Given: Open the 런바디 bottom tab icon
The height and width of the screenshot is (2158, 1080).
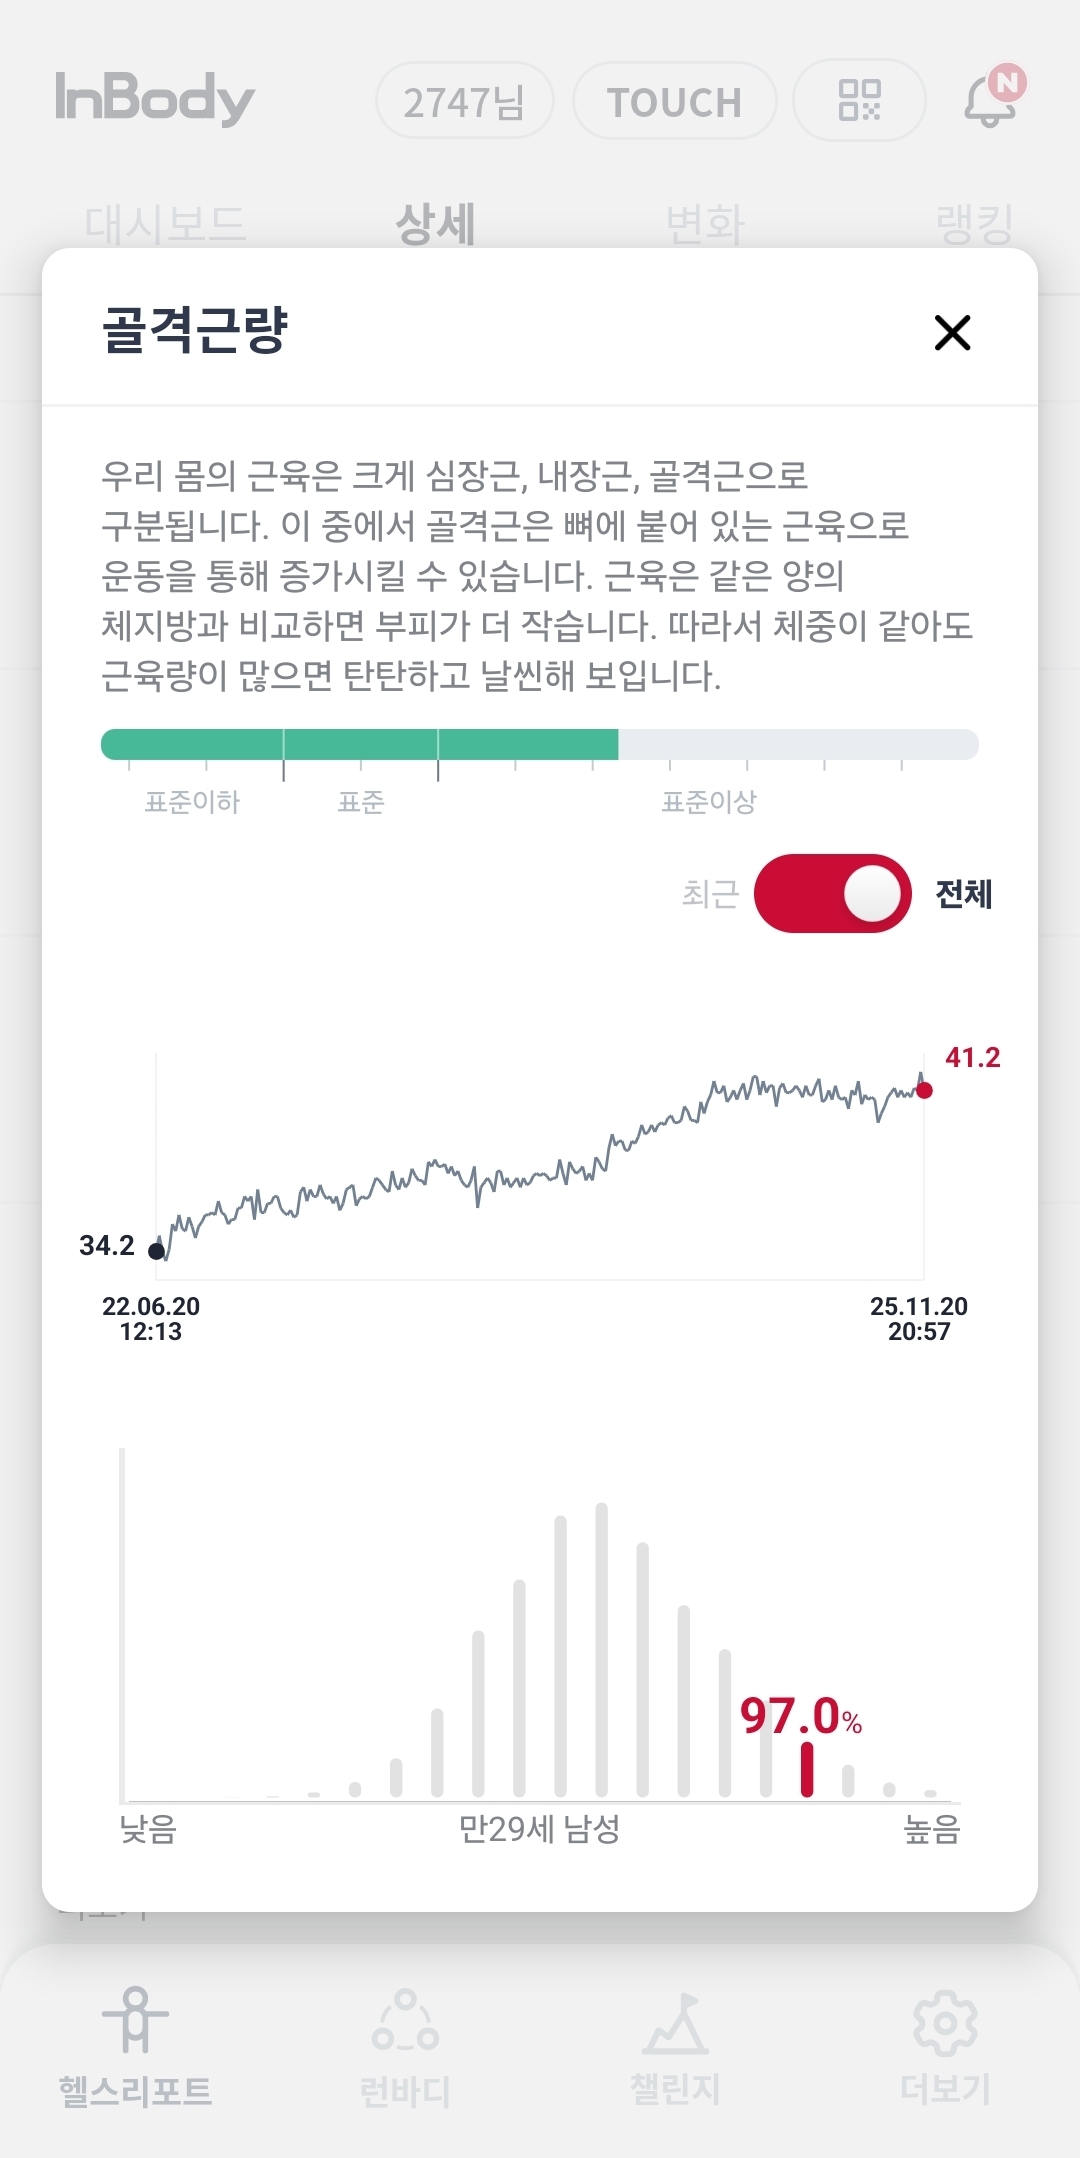Looking at the screenshot, I should click(405, 2019).
